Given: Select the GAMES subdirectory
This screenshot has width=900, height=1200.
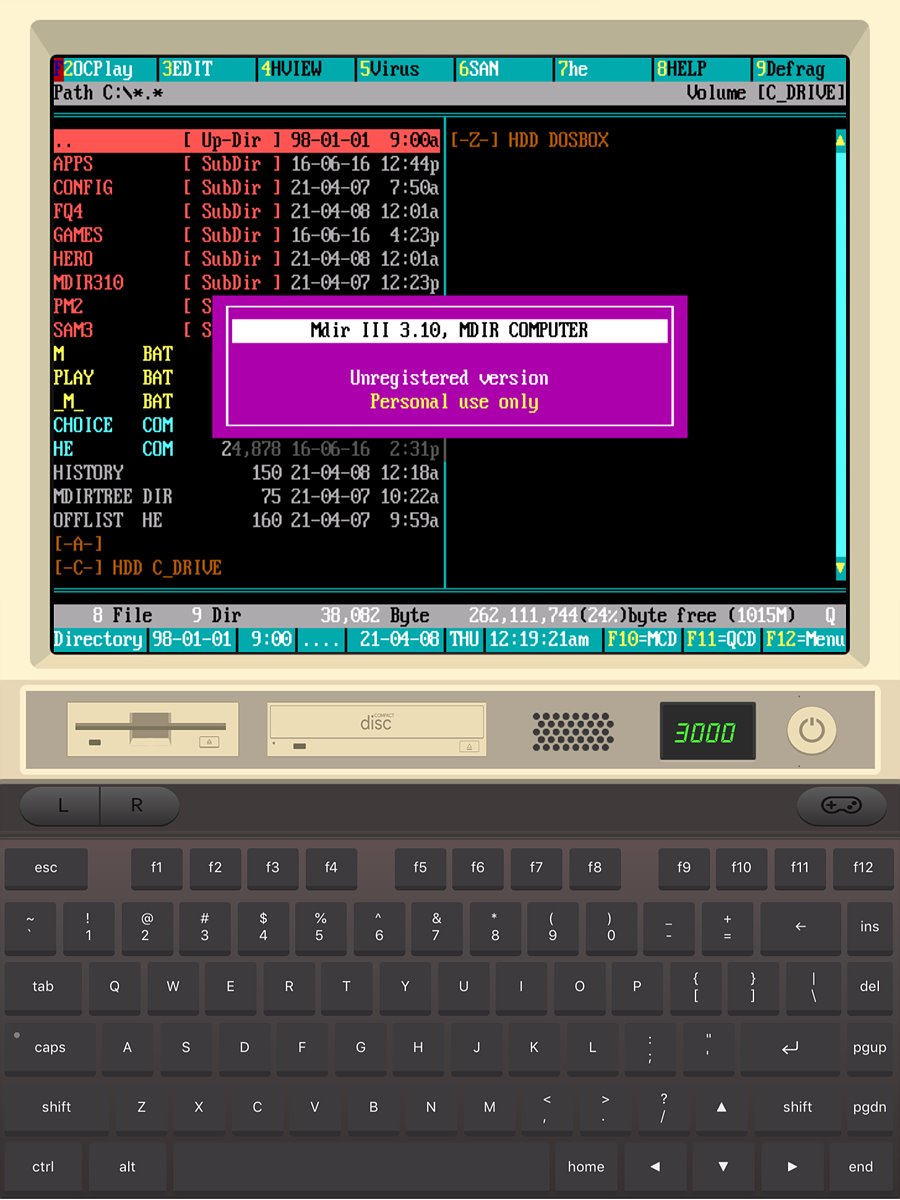Looking at the screenshot, I should pyautogui.click(x=246, y=236).
